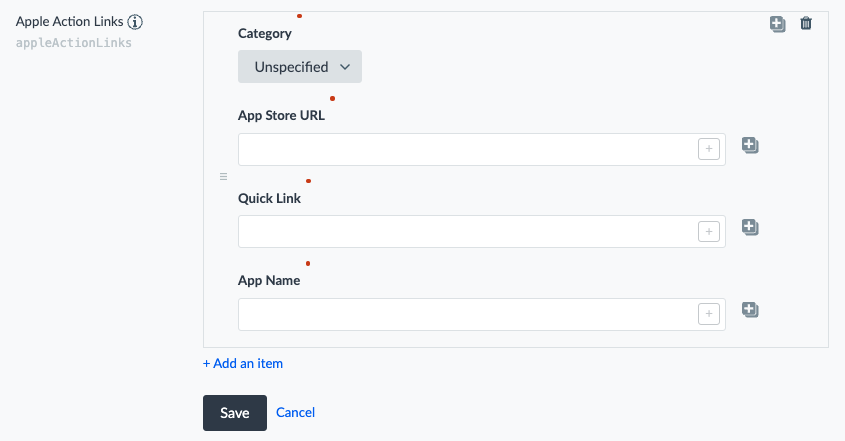The height and width of the screenshot is (441, 845).
Task: Click the Save button
Action: tap(235, 413)
